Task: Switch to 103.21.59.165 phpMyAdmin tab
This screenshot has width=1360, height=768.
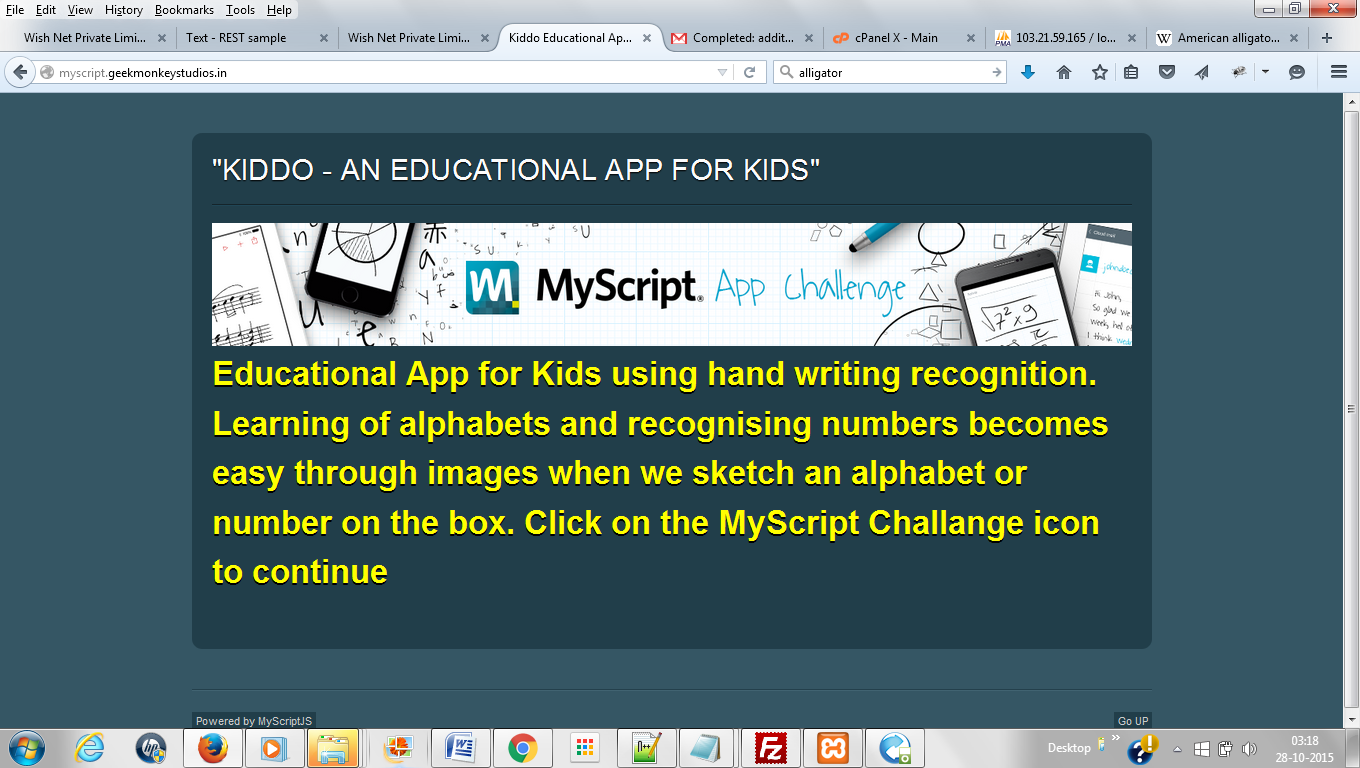Action: click(x=1066, y=38)
